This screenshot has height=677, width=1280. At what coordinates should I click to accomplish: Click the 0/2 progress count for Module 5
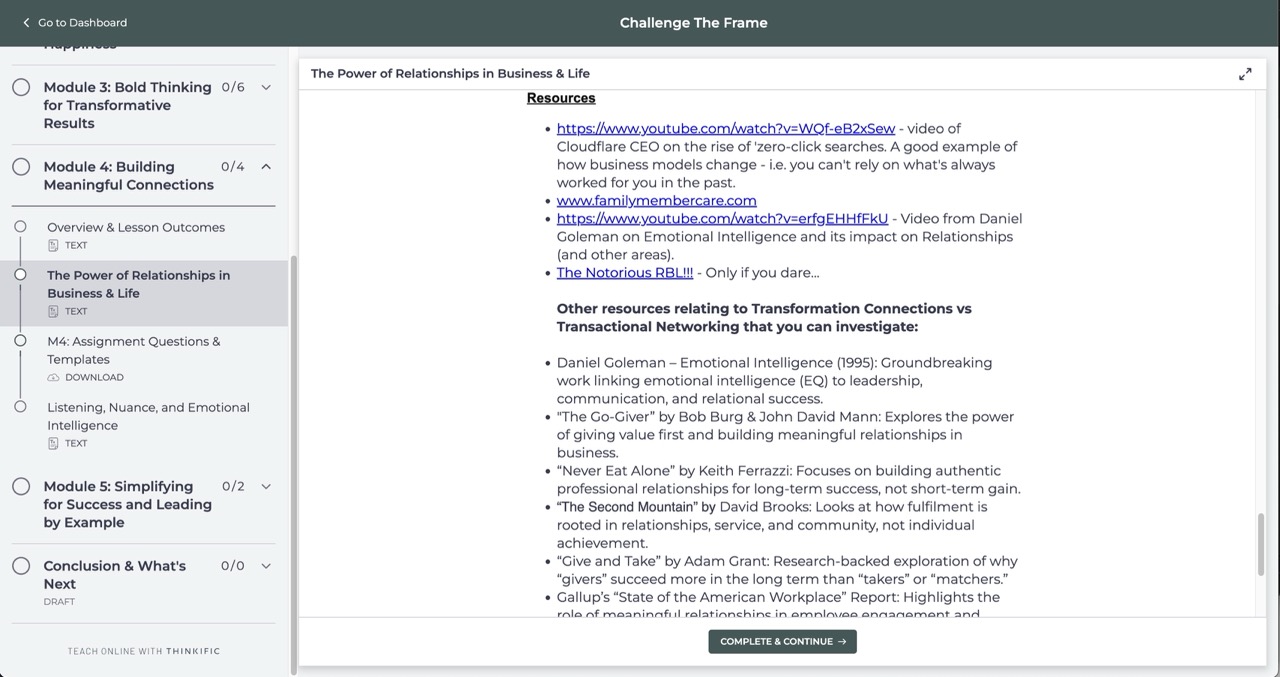[233, 487]
